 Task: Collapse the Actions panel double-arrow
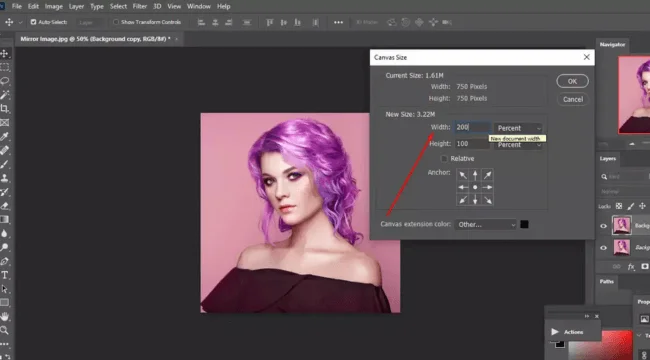(x=587, y=316)
